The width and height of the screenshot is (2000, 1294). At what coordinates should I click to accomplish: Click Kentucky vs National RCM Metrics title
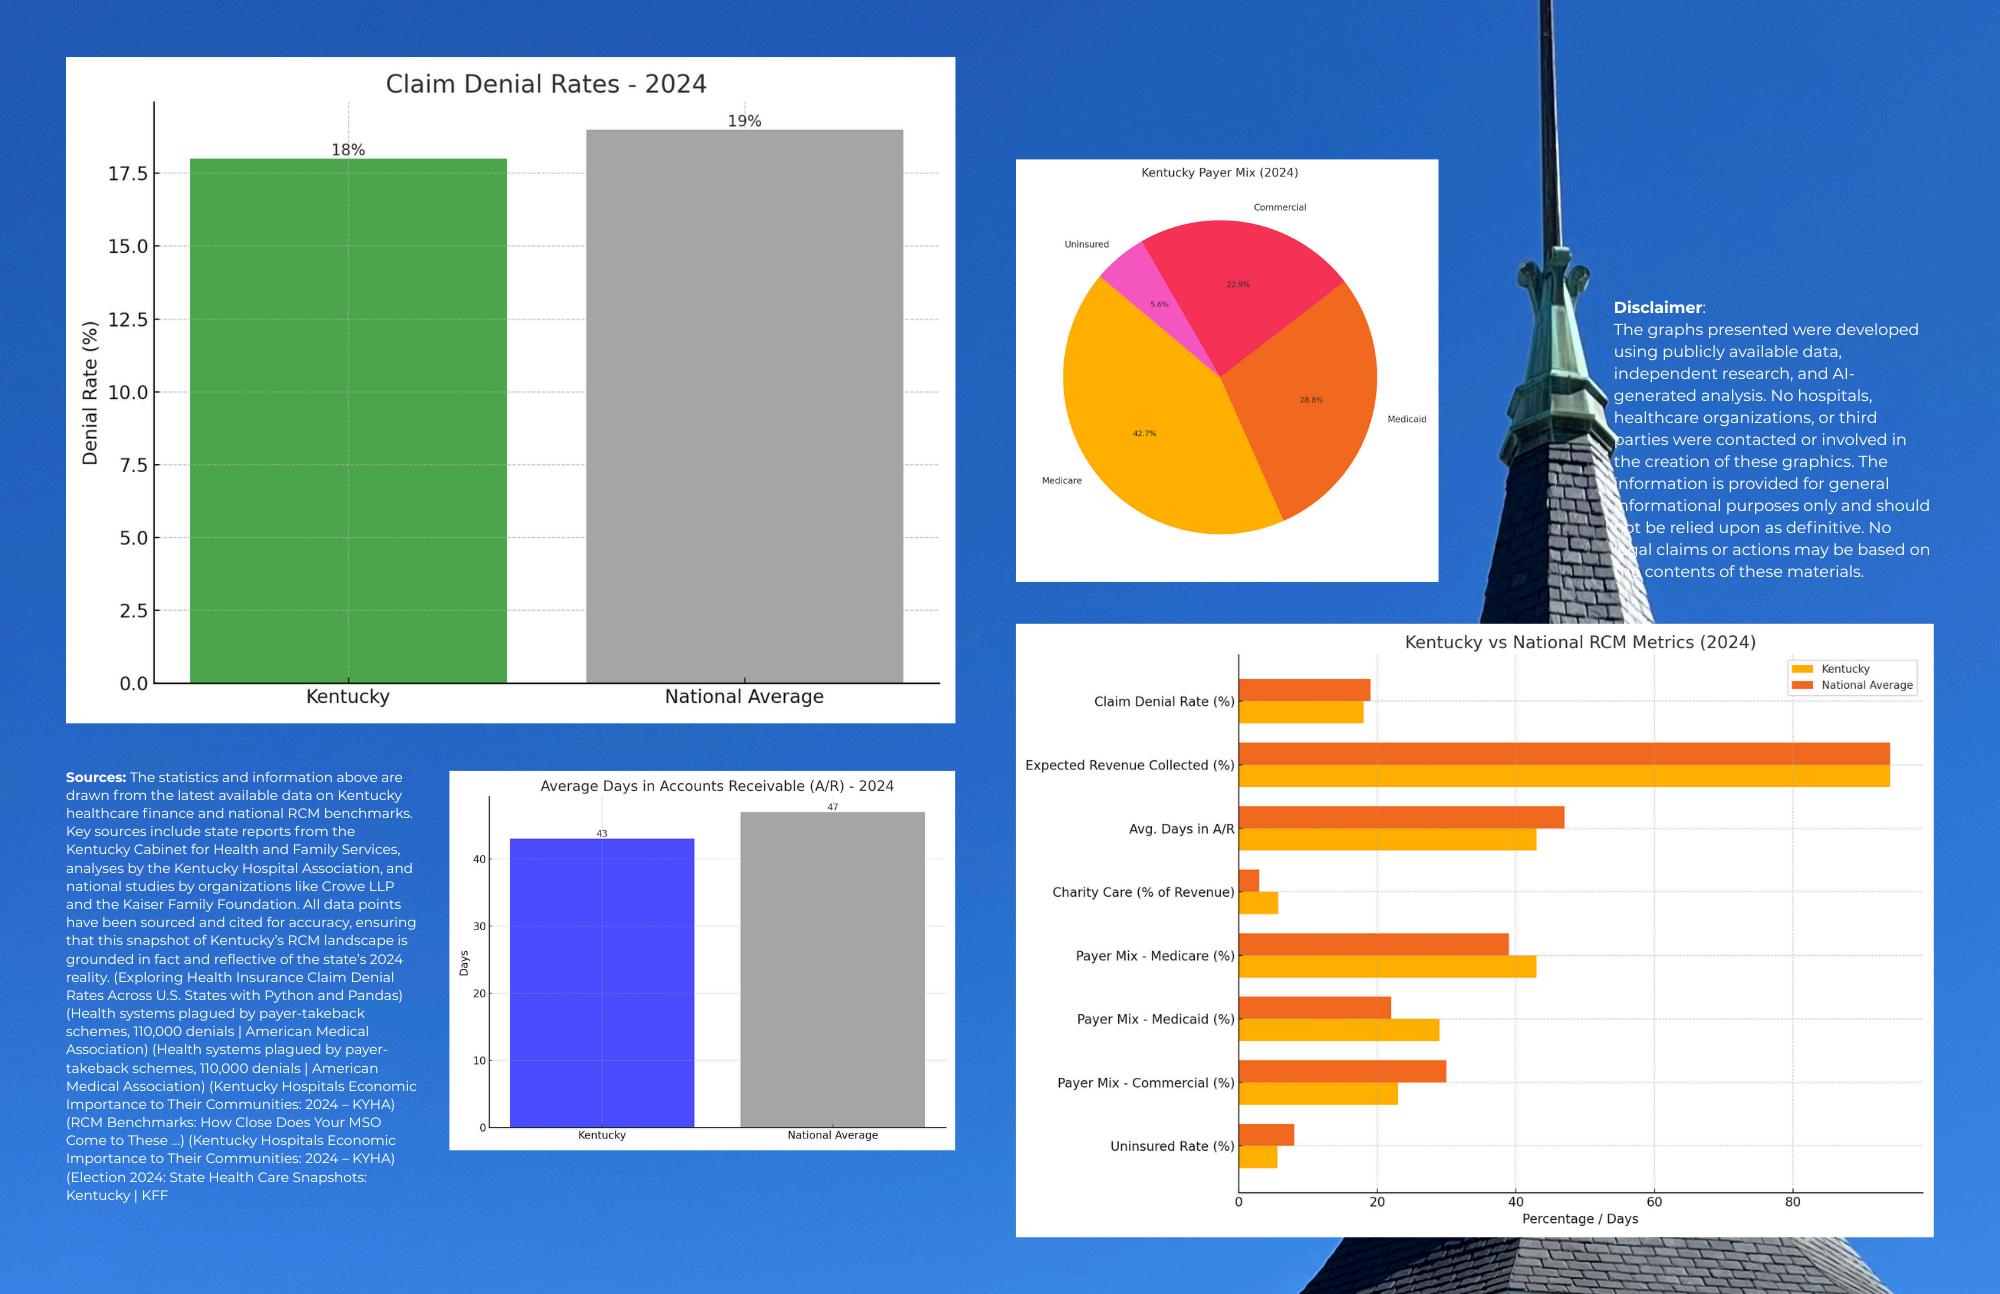1579,642
